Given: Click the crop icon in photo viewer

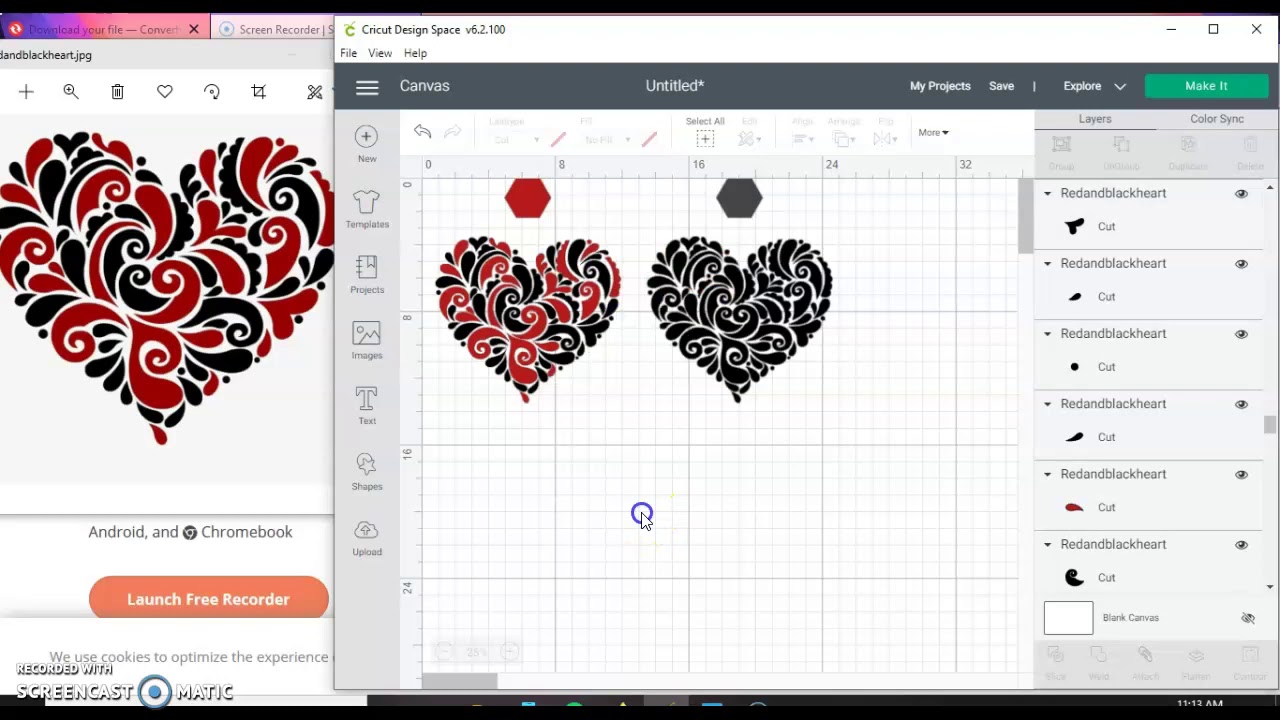Looking at the screenshot, I should tap(259, 92).
